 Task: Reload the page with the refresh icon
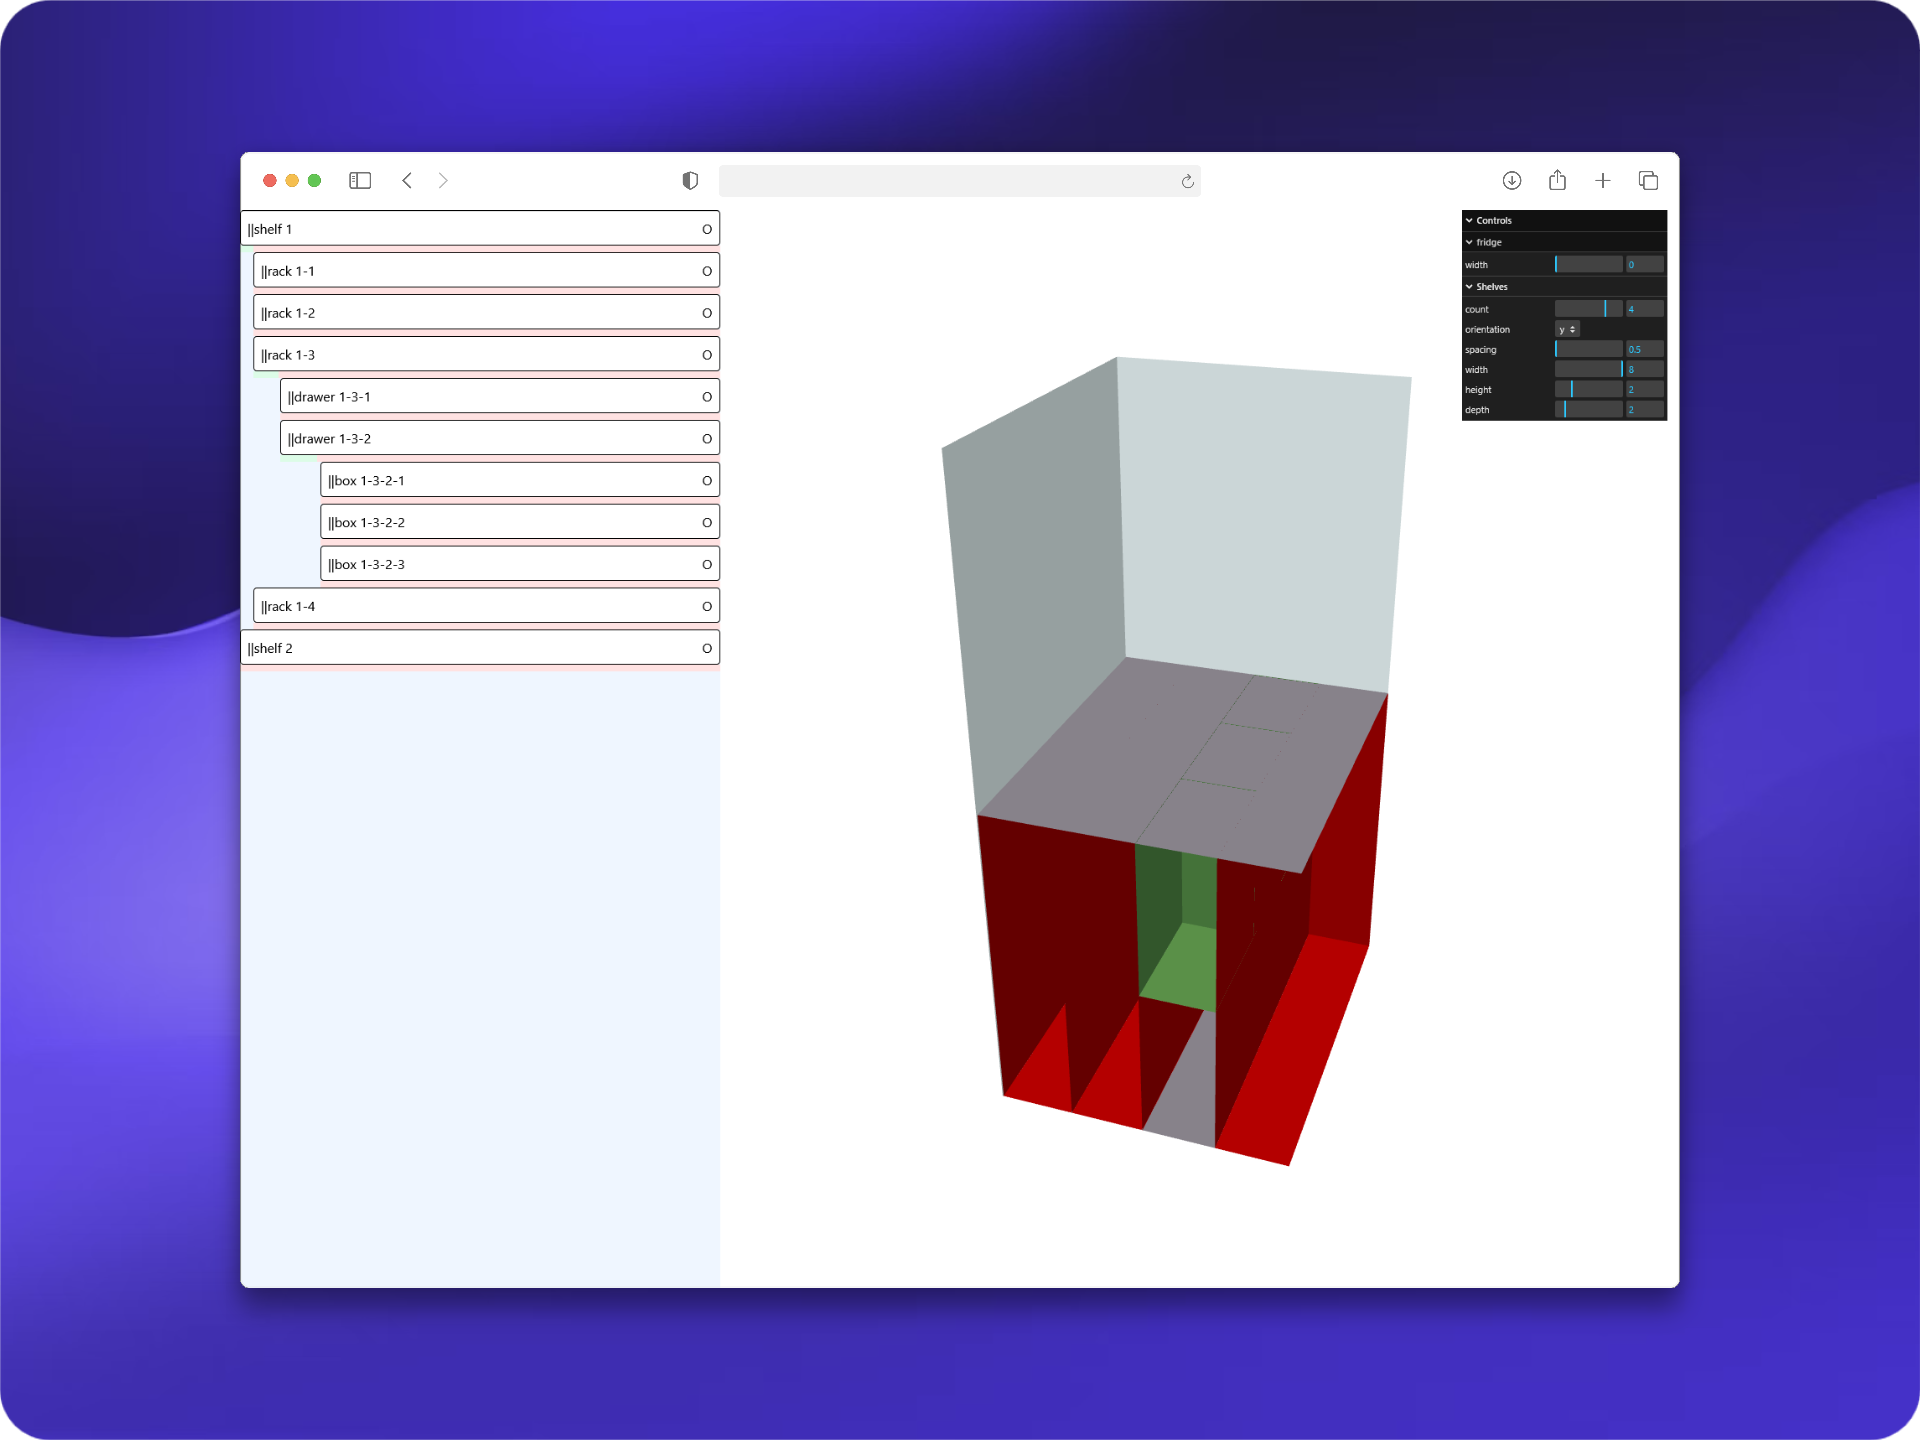point(1187,181)
